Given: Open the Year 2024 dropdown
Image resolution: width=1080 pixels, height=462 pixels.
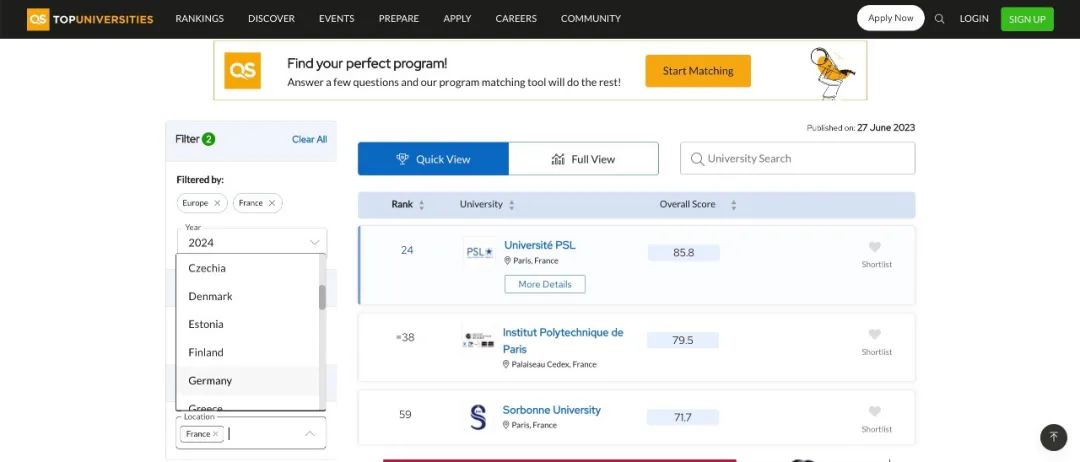Looking at the screenshot, I should click(x=251, y=242).
